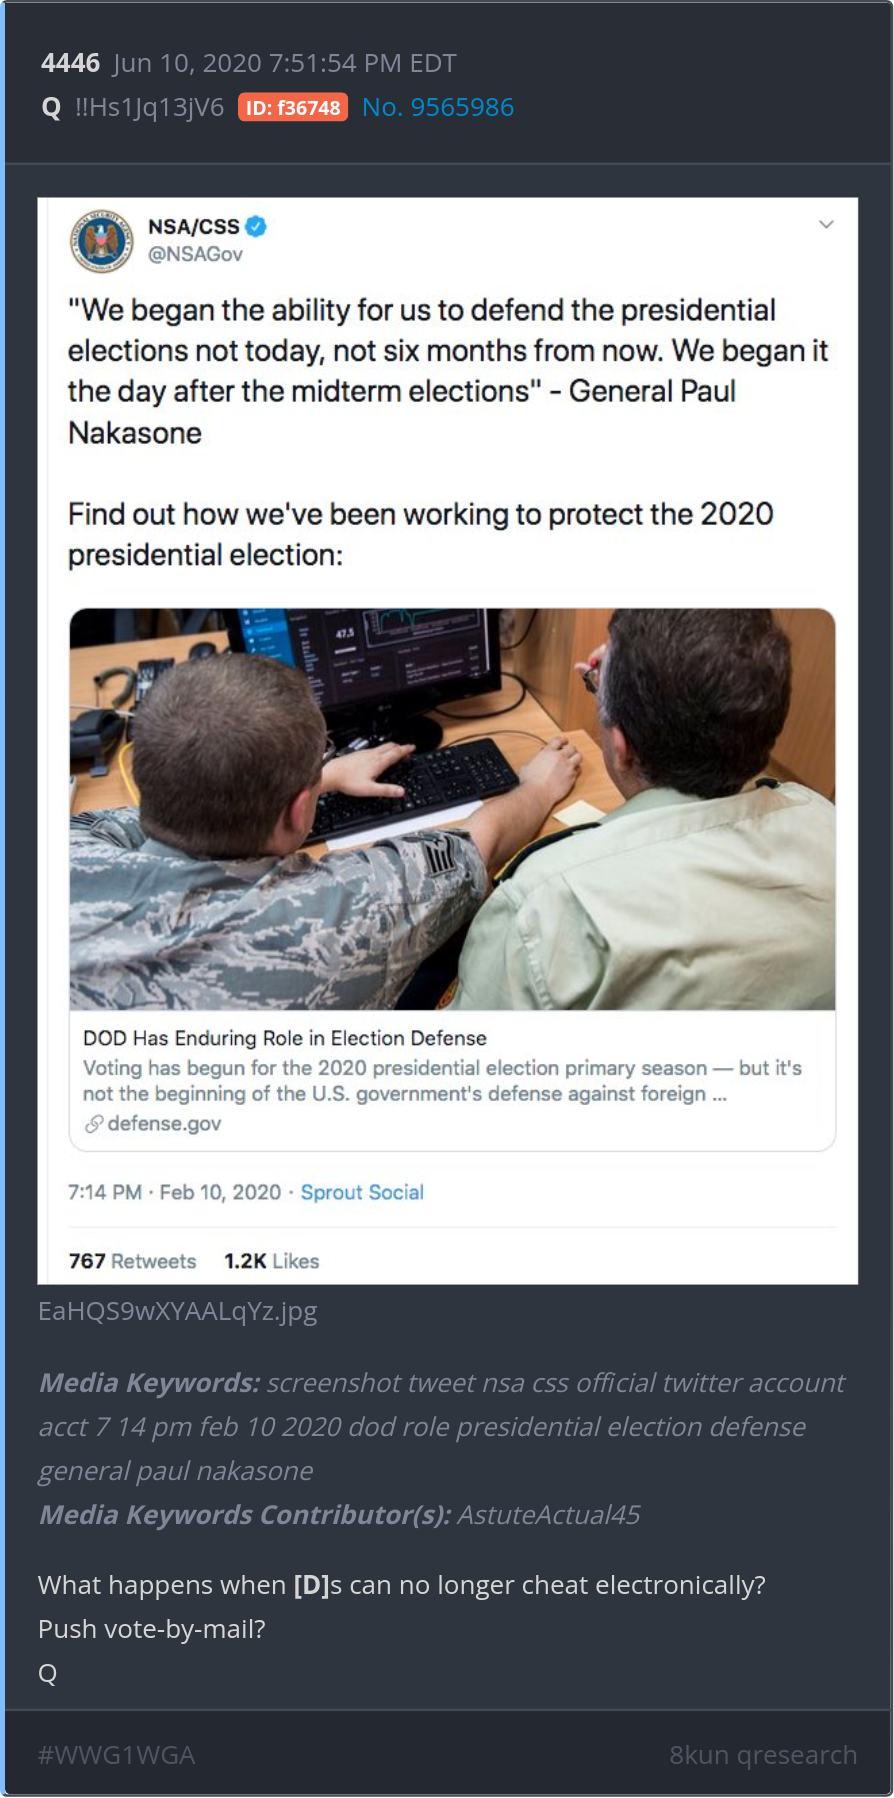Click the tweet timestamp 7:14 PM Feb 10, 2020

click(x=174, y=1192)
